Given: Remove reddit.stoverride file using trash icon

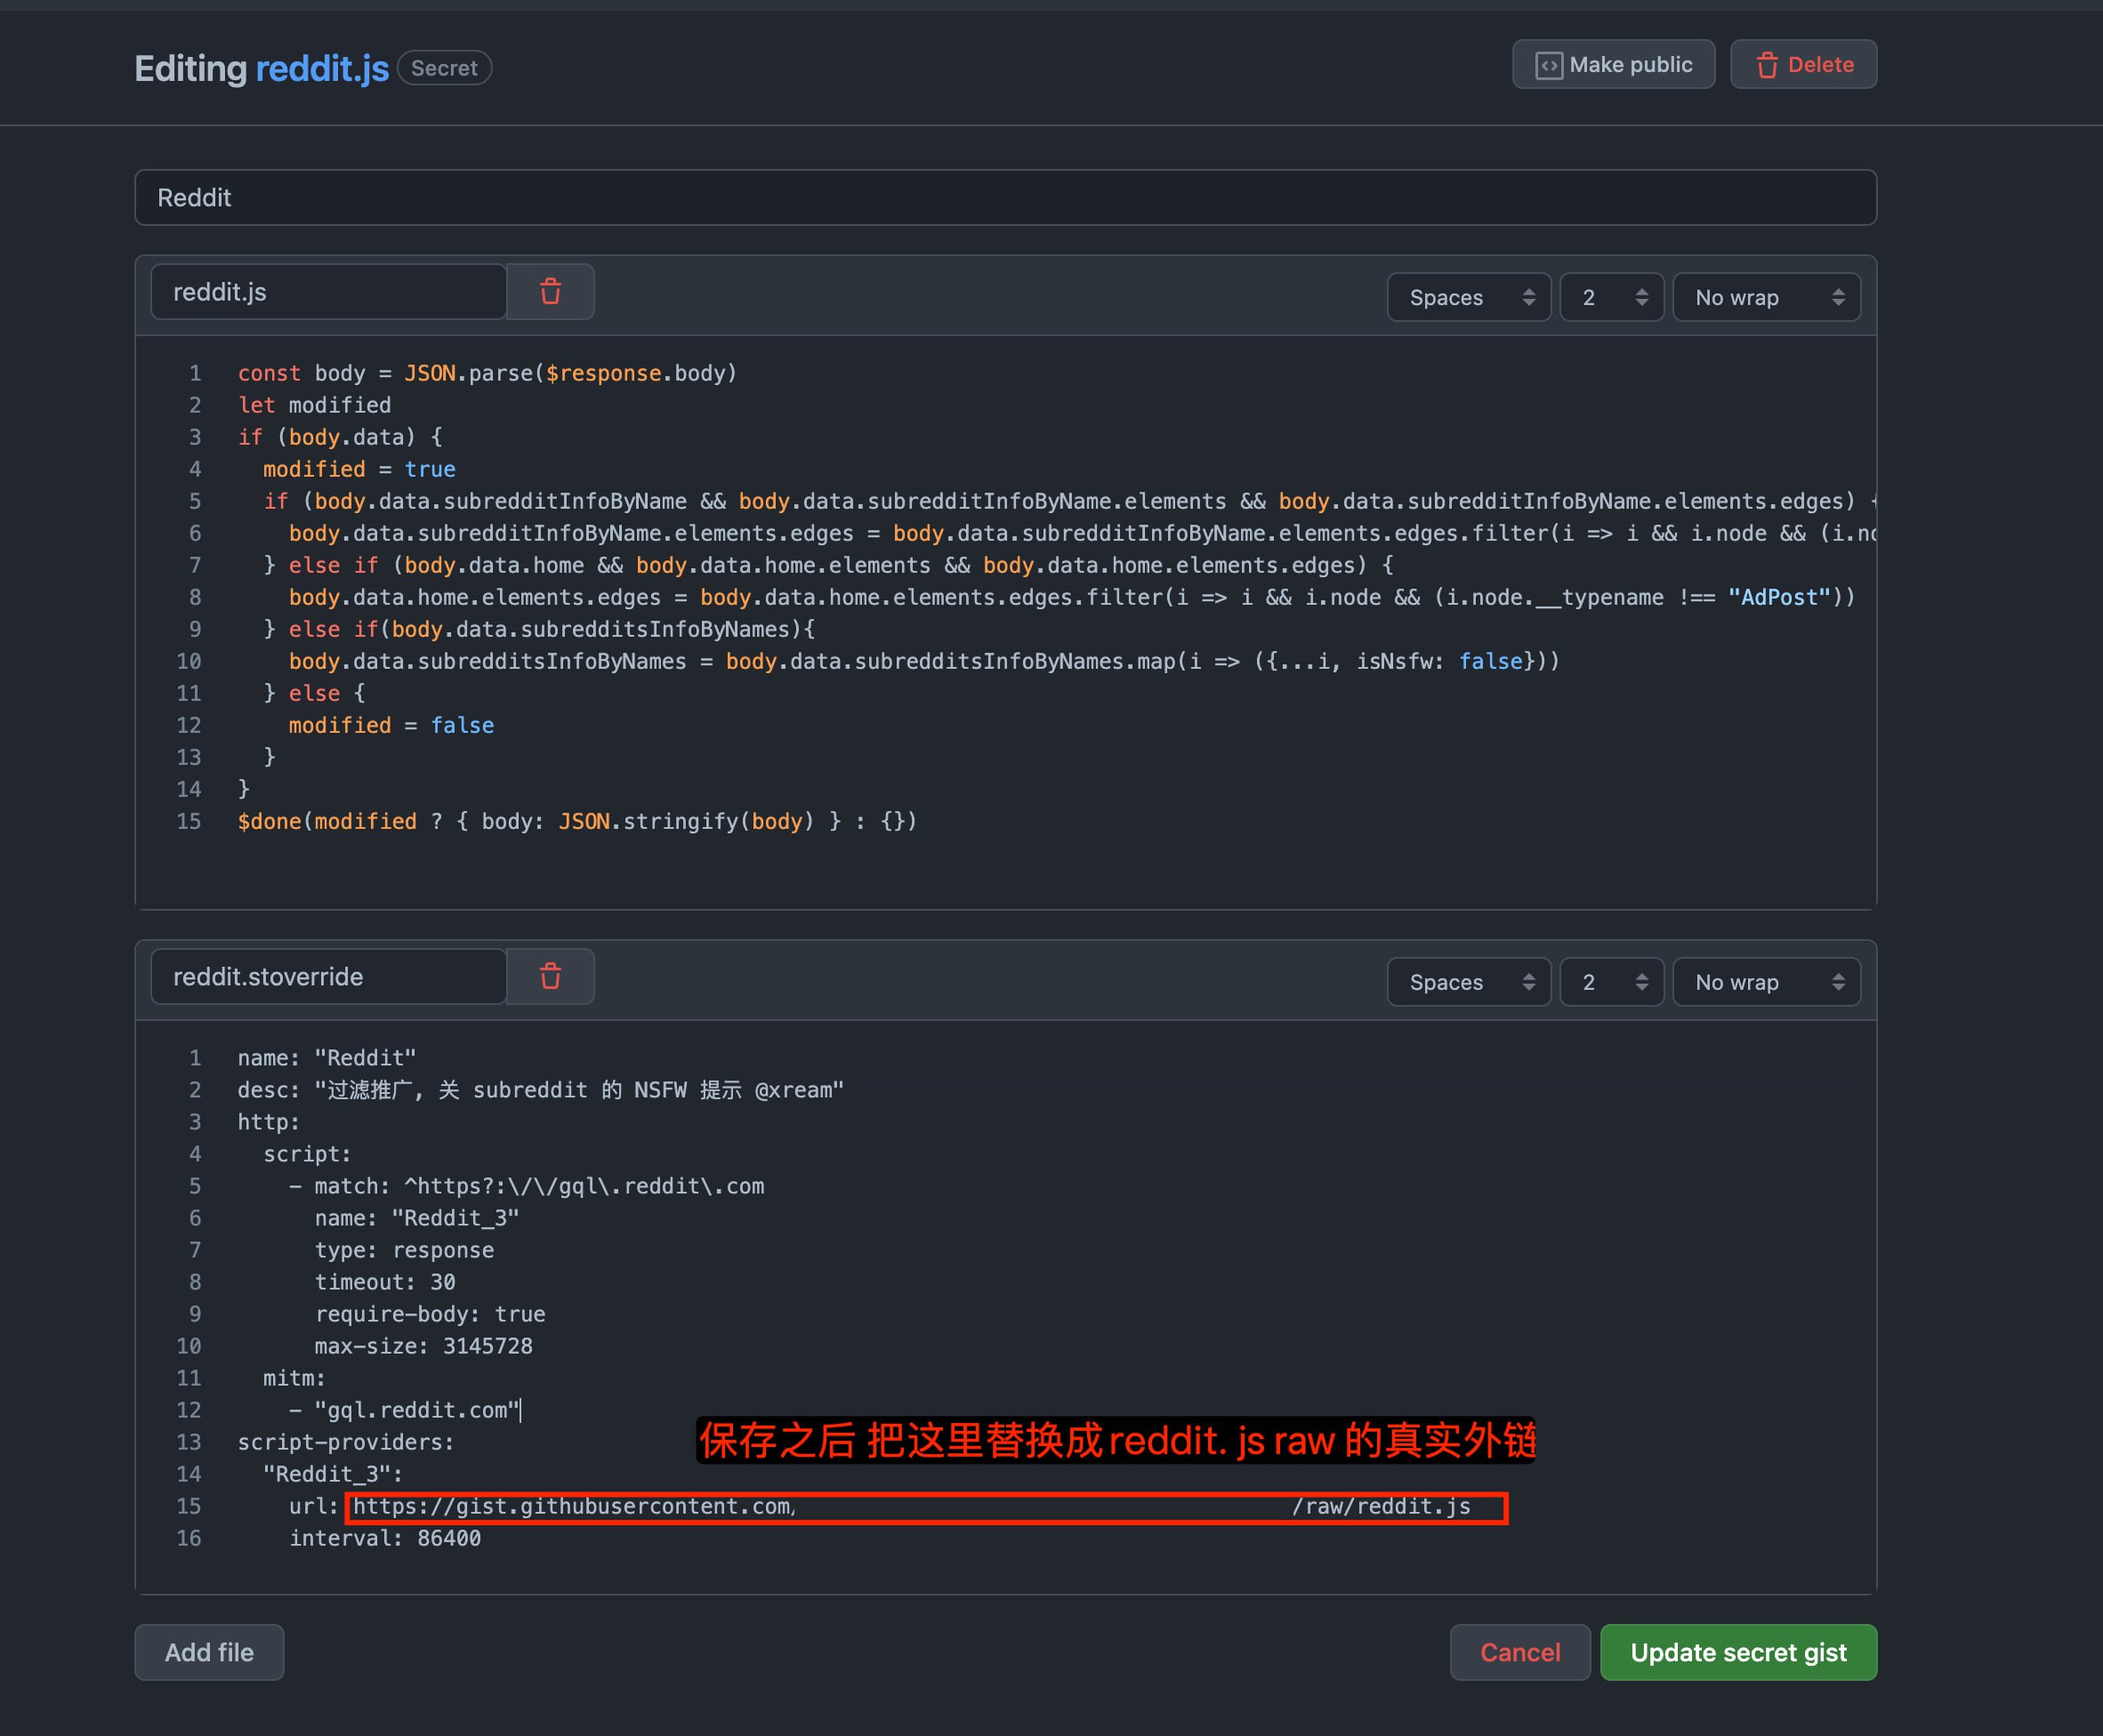Looking at the screenshot, I should (x=550, y=977).
